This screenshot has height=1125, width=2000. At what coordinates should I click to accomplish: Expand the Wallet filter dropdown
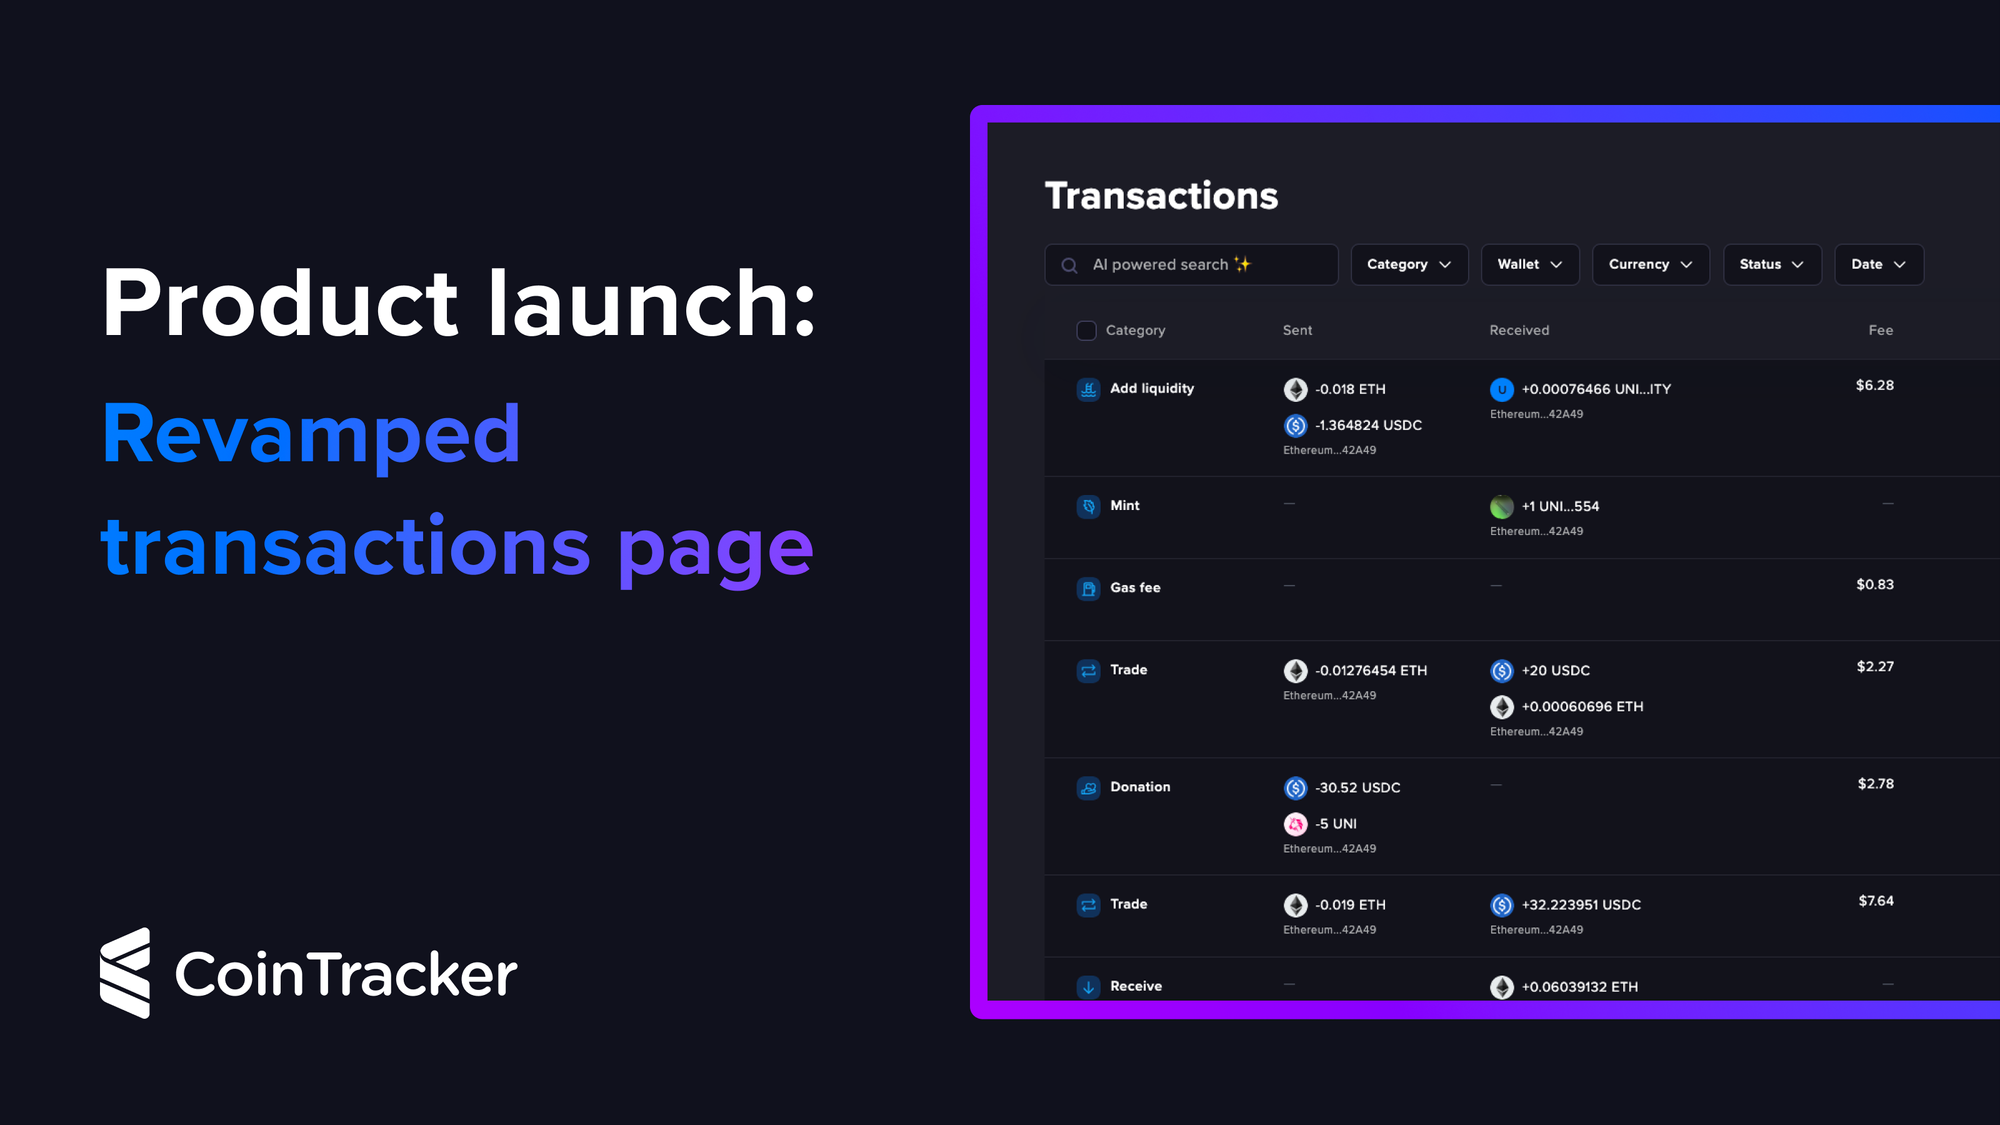1529,264
